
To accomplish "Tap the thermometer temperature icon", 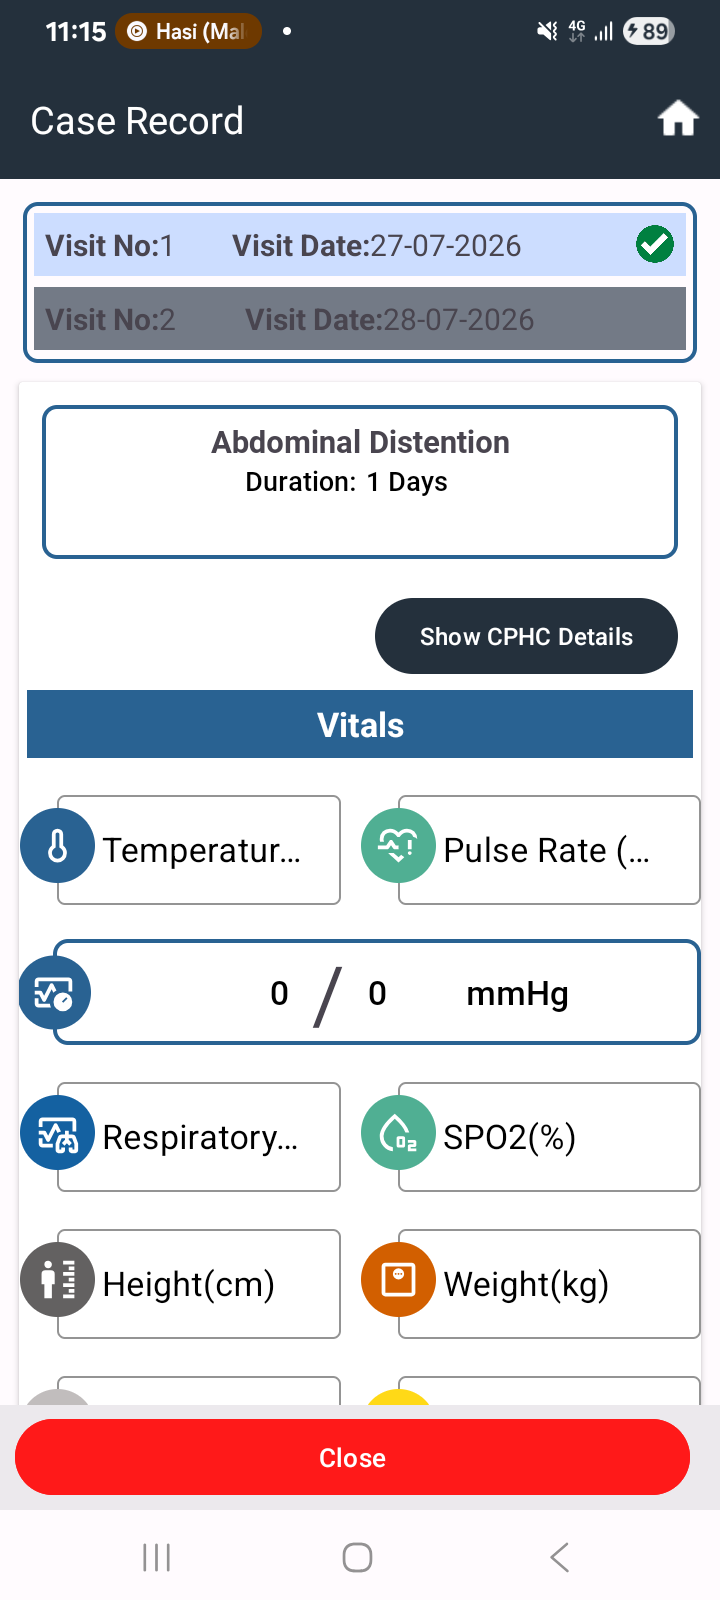I will tap(58, 846).
